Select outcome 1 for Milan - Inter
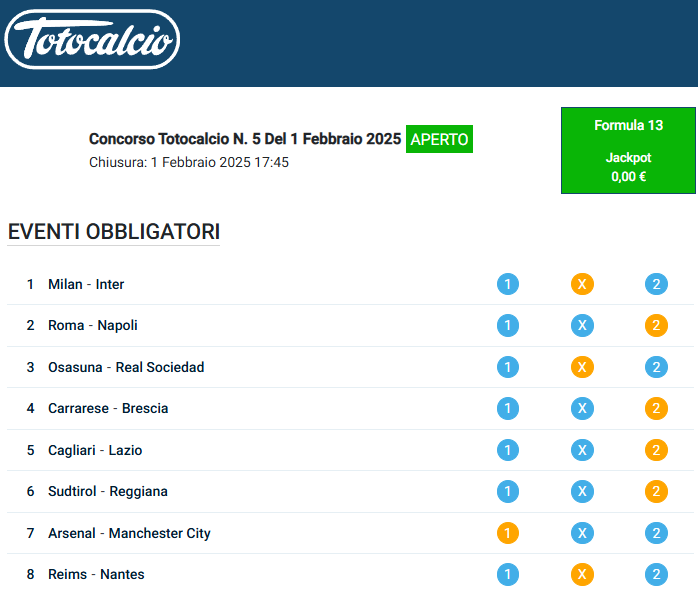The image size is (698, 592). (x=508, y=284)
